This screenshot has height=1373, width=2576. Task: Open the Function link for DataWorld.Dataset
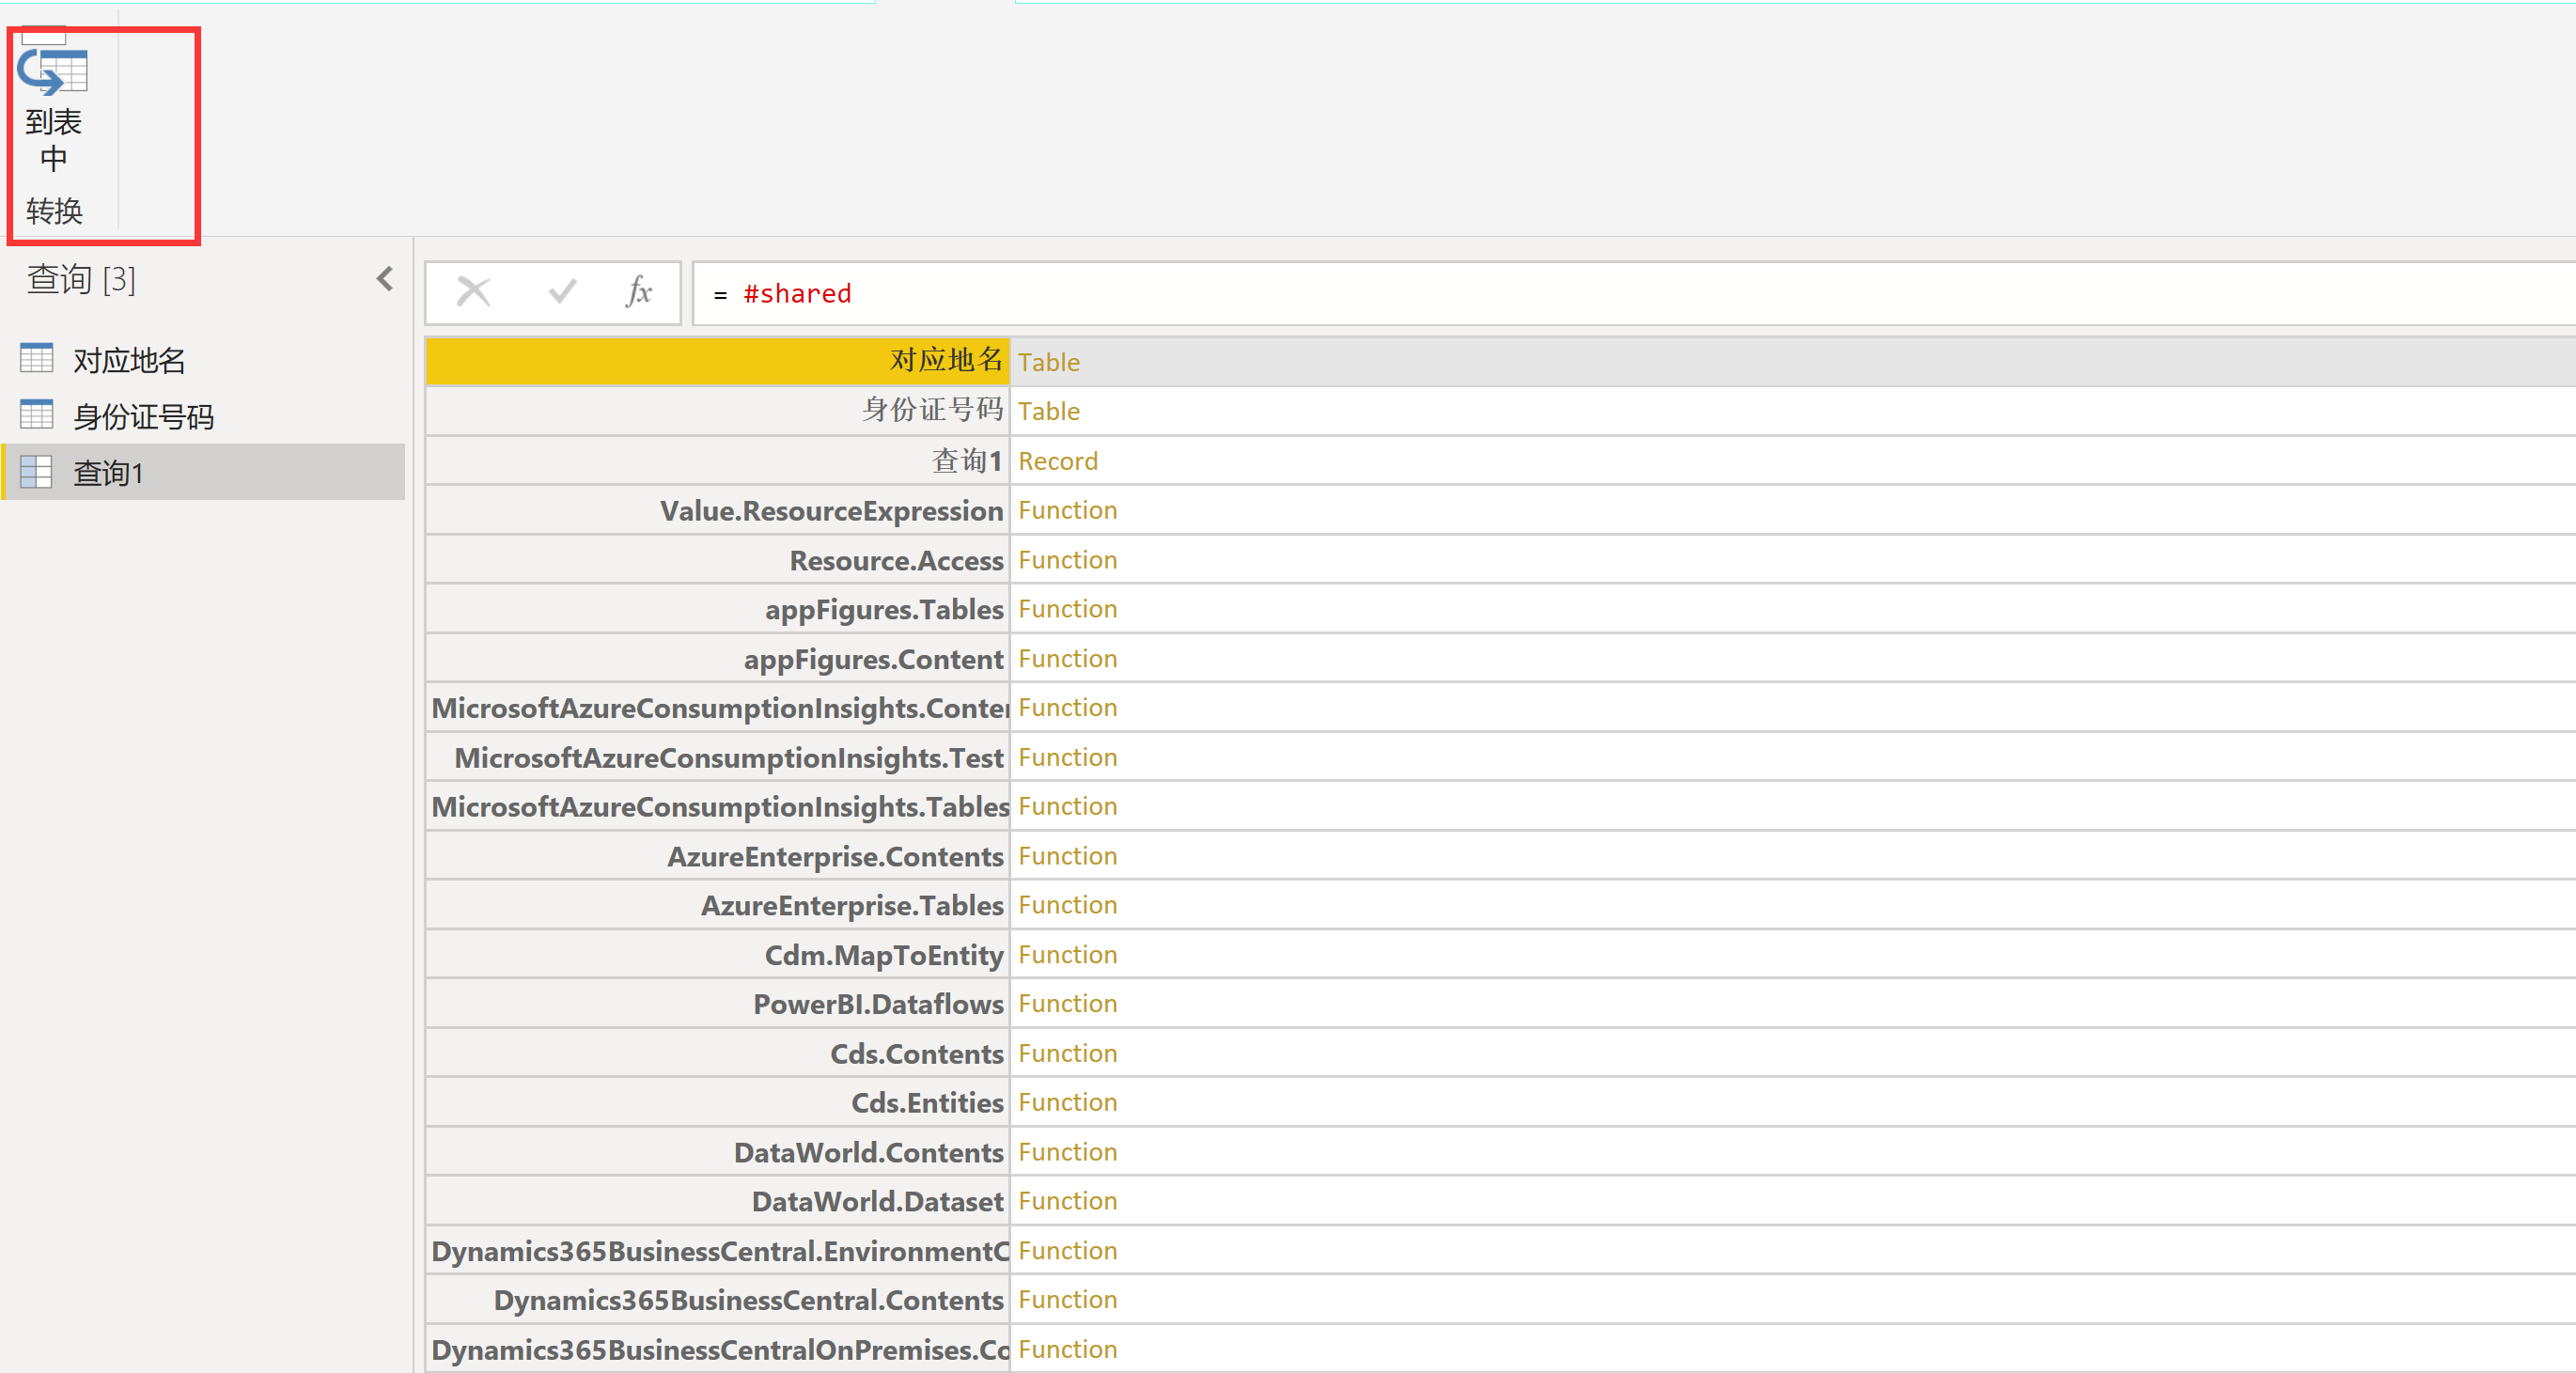click(x=1067, y=1201)
